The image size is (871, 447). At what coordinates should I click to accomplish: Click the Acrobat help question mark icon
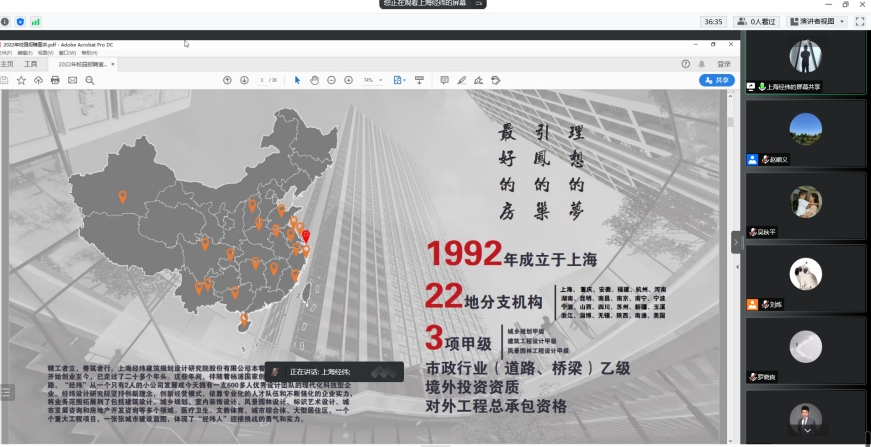tap(685, 64)
